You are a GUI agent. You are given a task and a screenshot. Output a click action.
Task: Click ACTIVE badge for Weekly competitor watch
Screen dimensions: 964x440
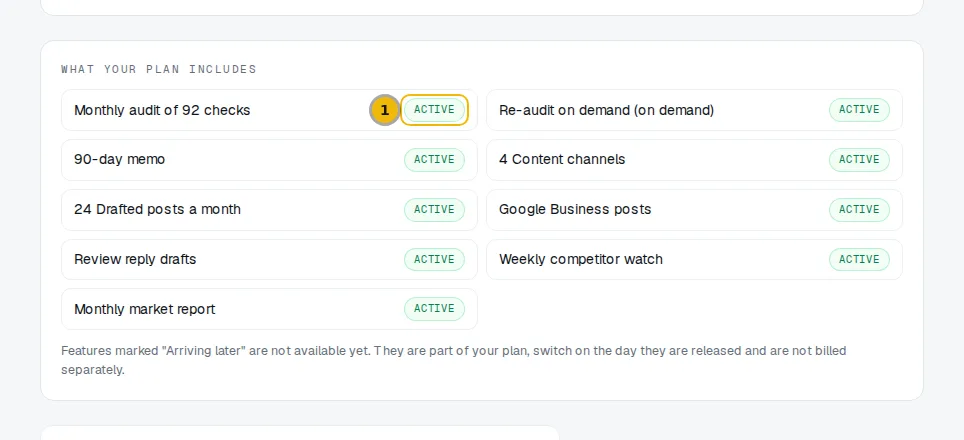(x=859, y=259)
